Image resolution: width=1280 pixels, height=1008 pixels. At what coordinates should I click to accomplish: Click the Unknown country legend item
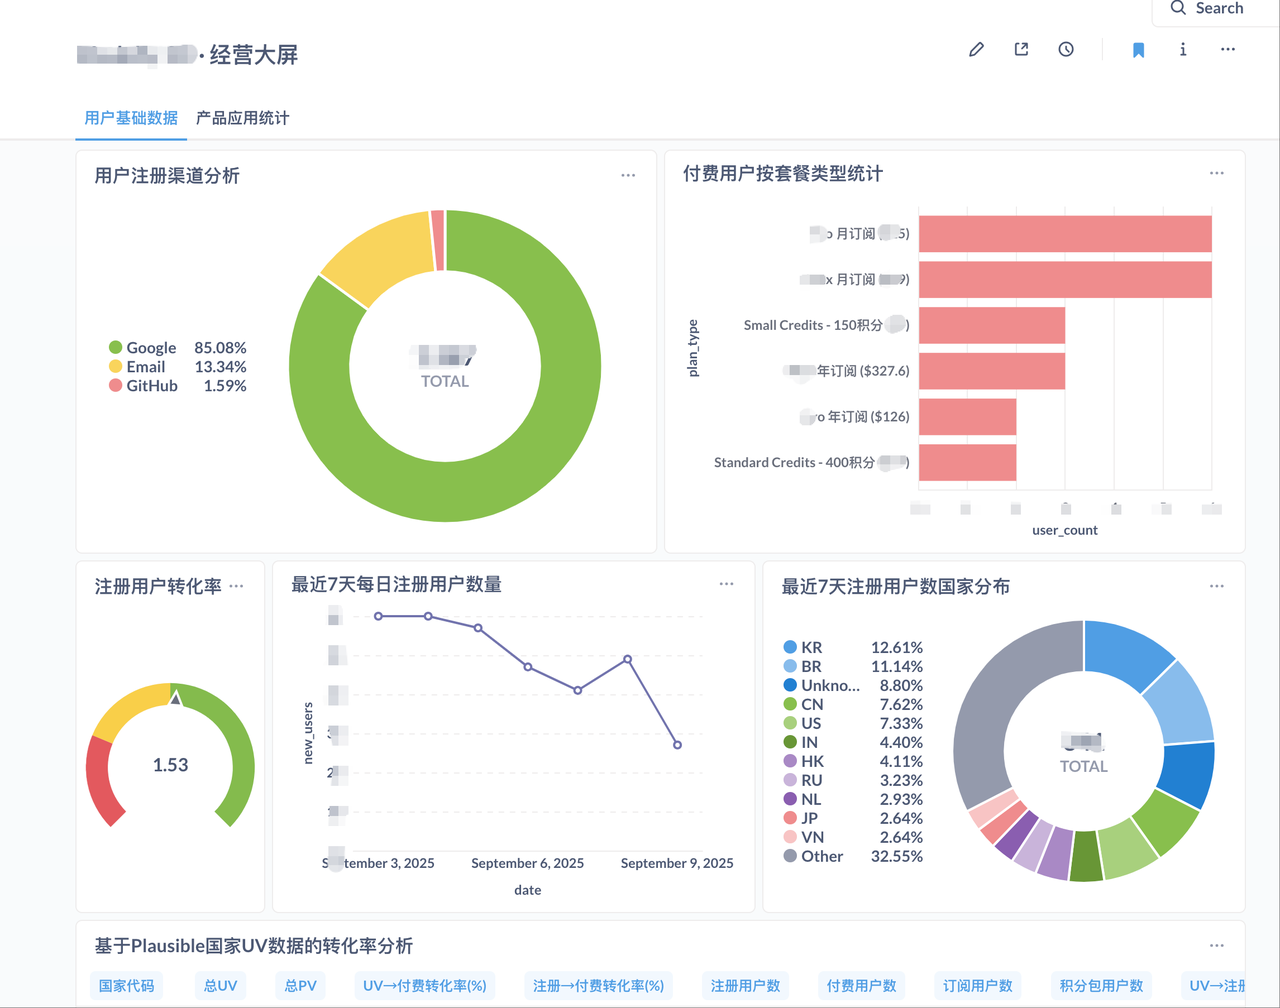822,685
